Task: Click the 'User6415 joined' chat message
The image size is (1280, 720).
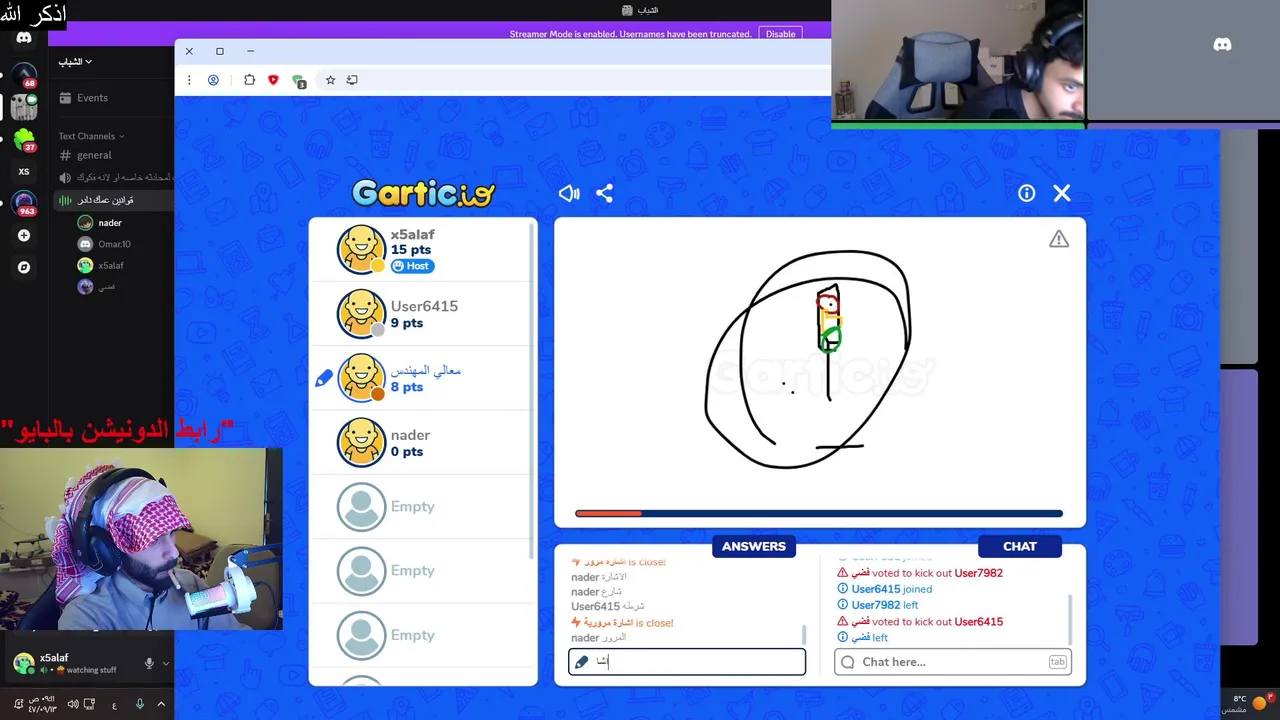Action: 884,589
